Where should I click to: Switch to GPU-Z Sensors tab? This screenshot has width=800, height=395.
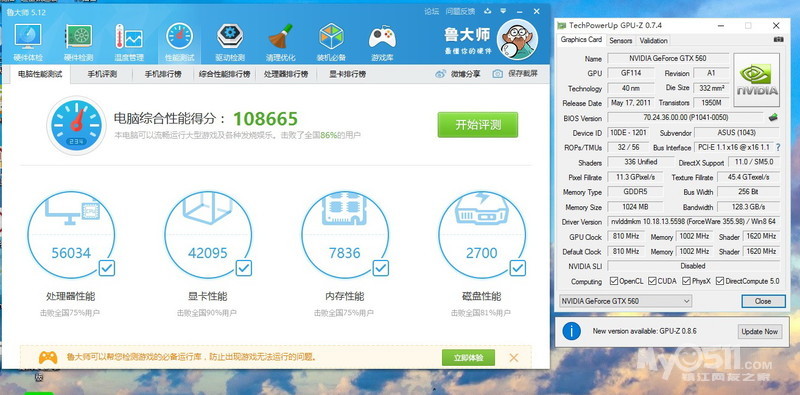[620, 40]
